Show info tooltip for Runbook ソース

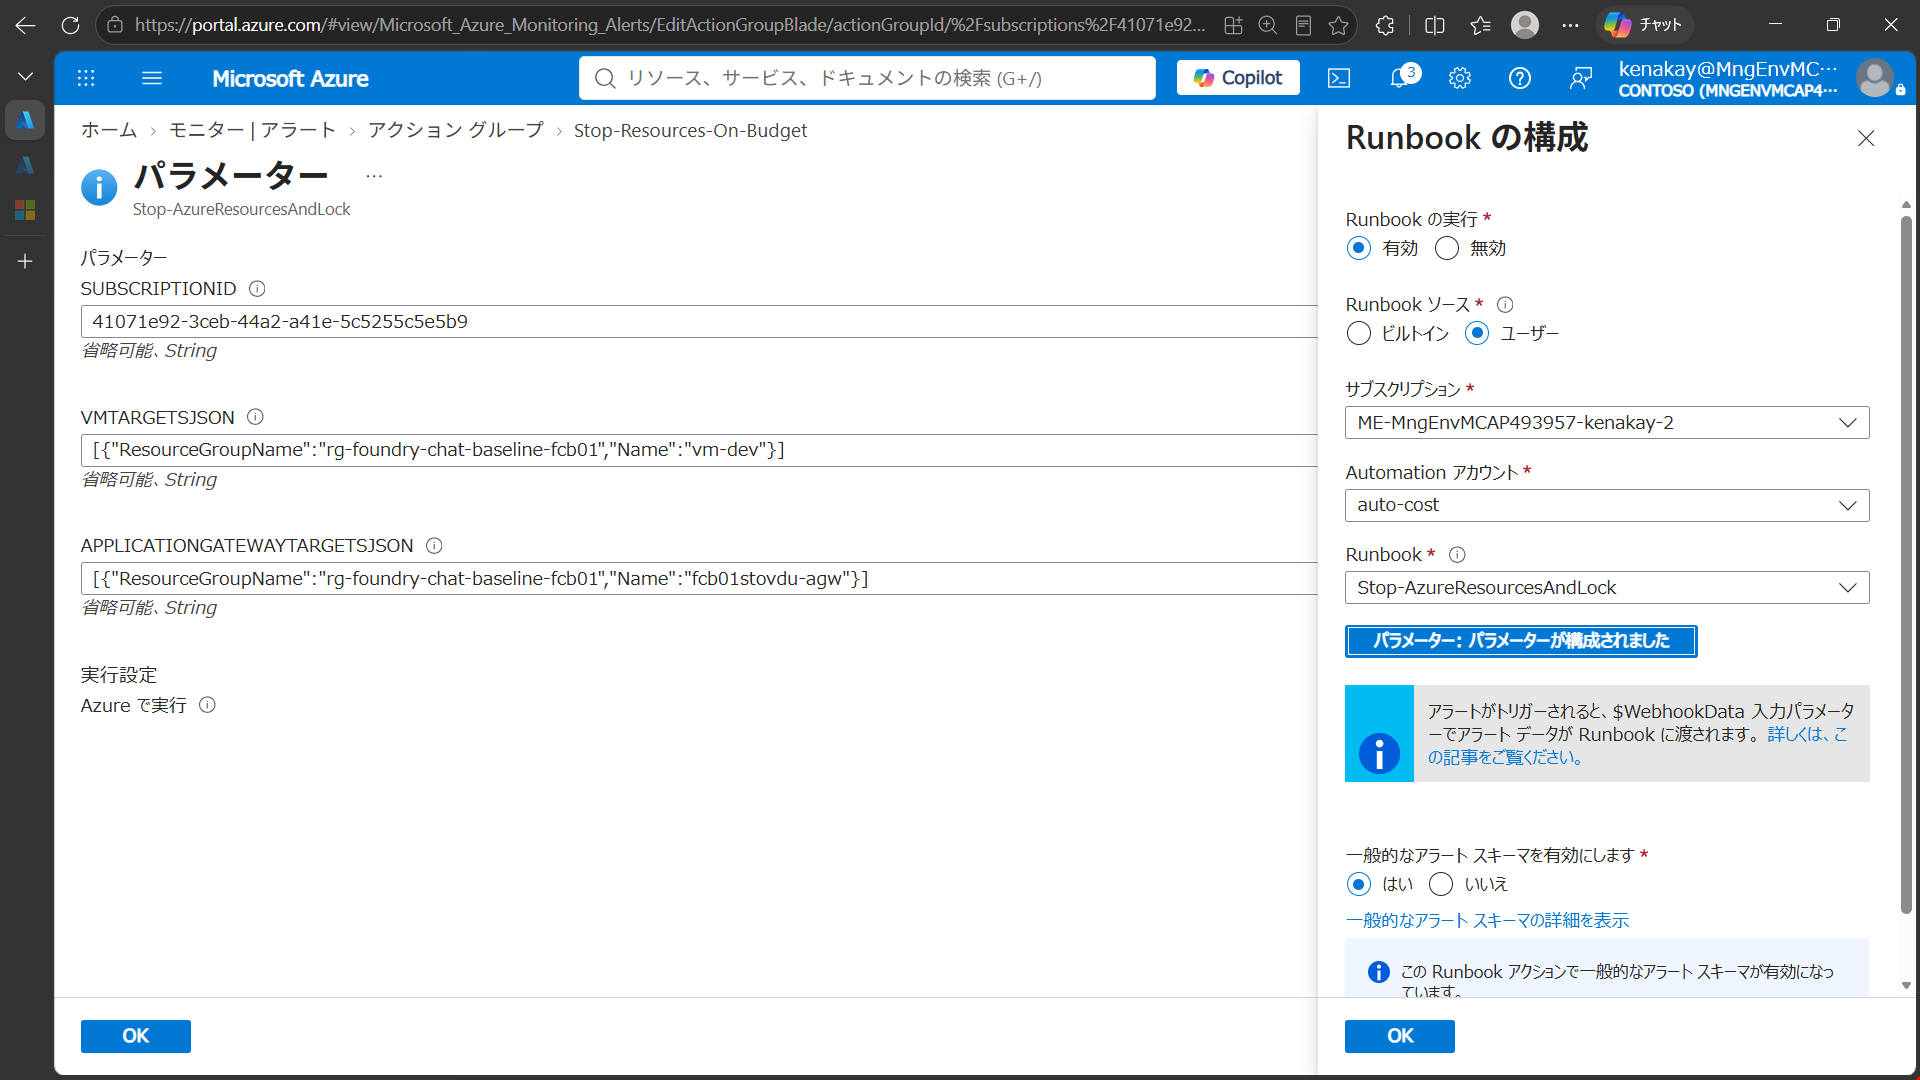tap(1505, 305)
